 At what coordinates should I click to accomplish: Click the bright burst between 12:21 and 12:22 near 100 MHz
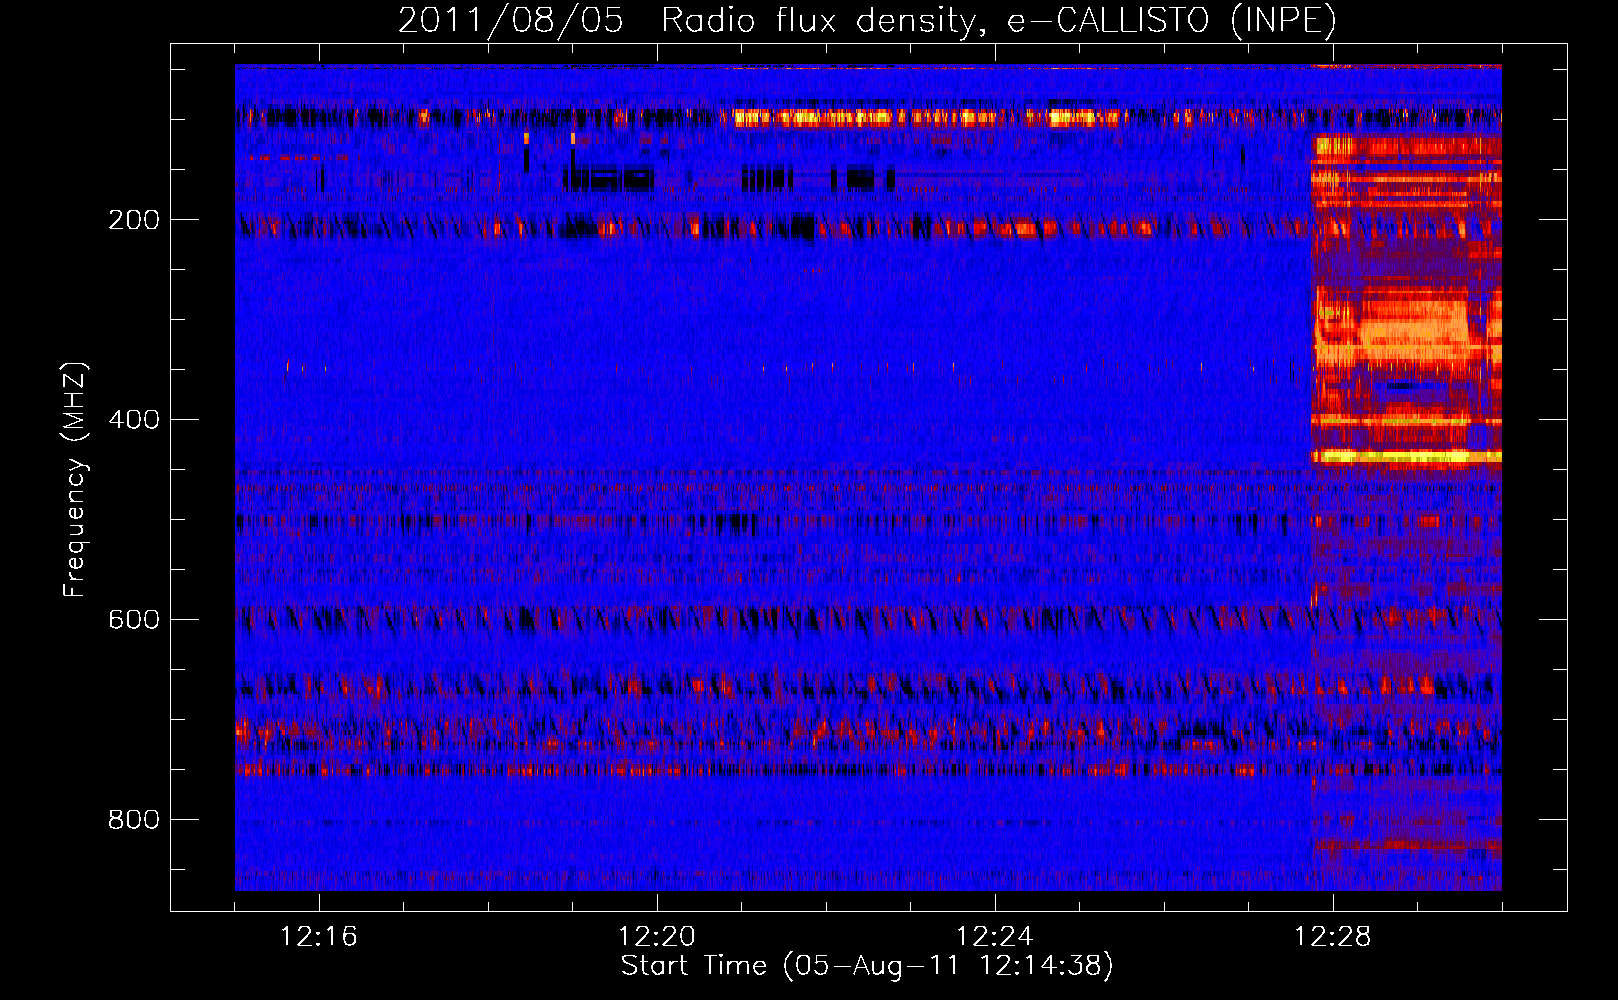812,118
